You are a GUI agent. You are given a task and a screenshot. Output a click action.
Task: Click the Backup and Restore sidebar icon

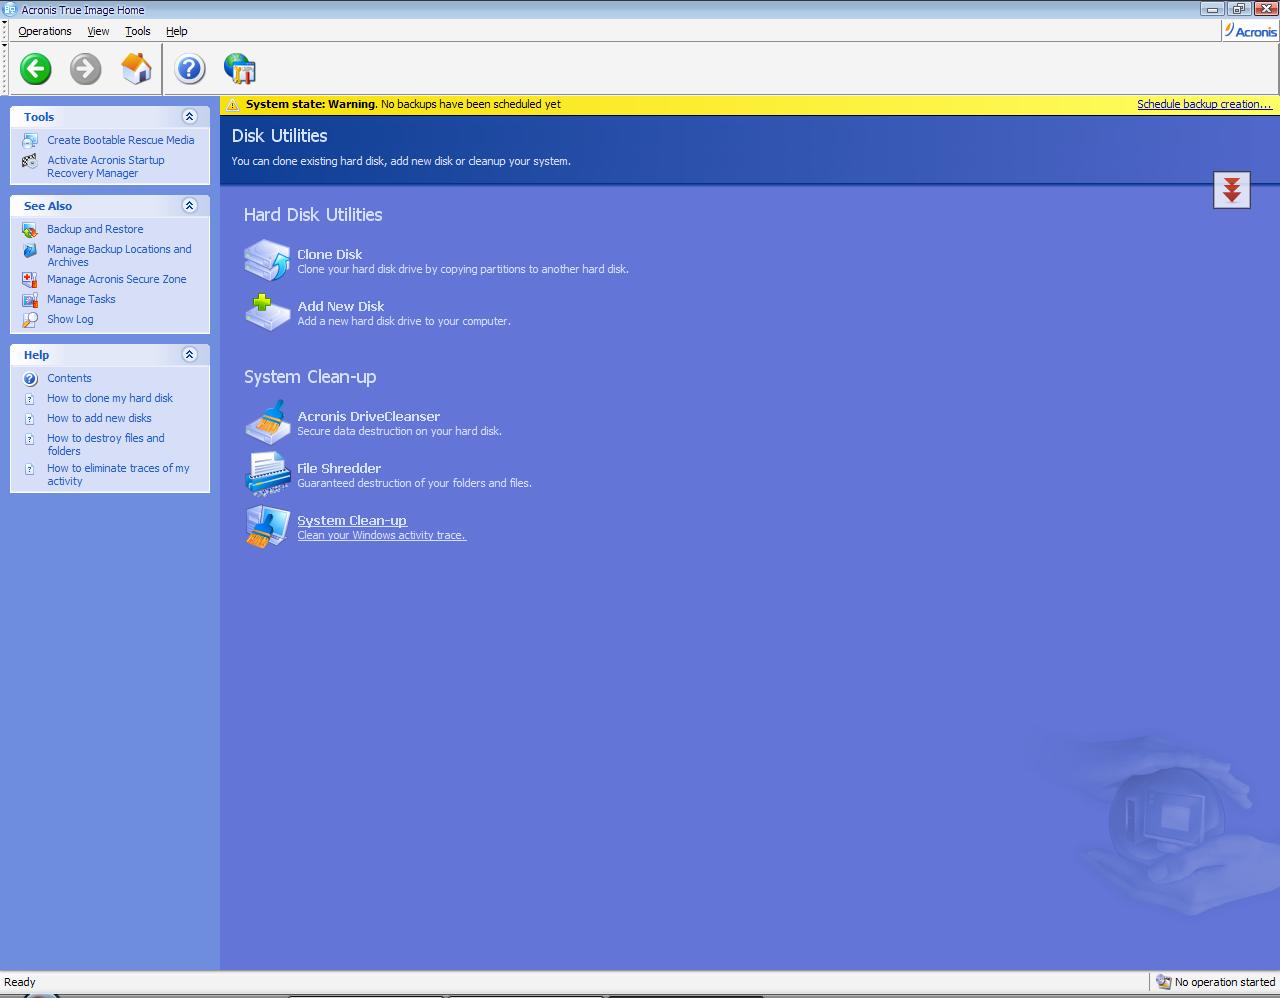tap(30, 229)
